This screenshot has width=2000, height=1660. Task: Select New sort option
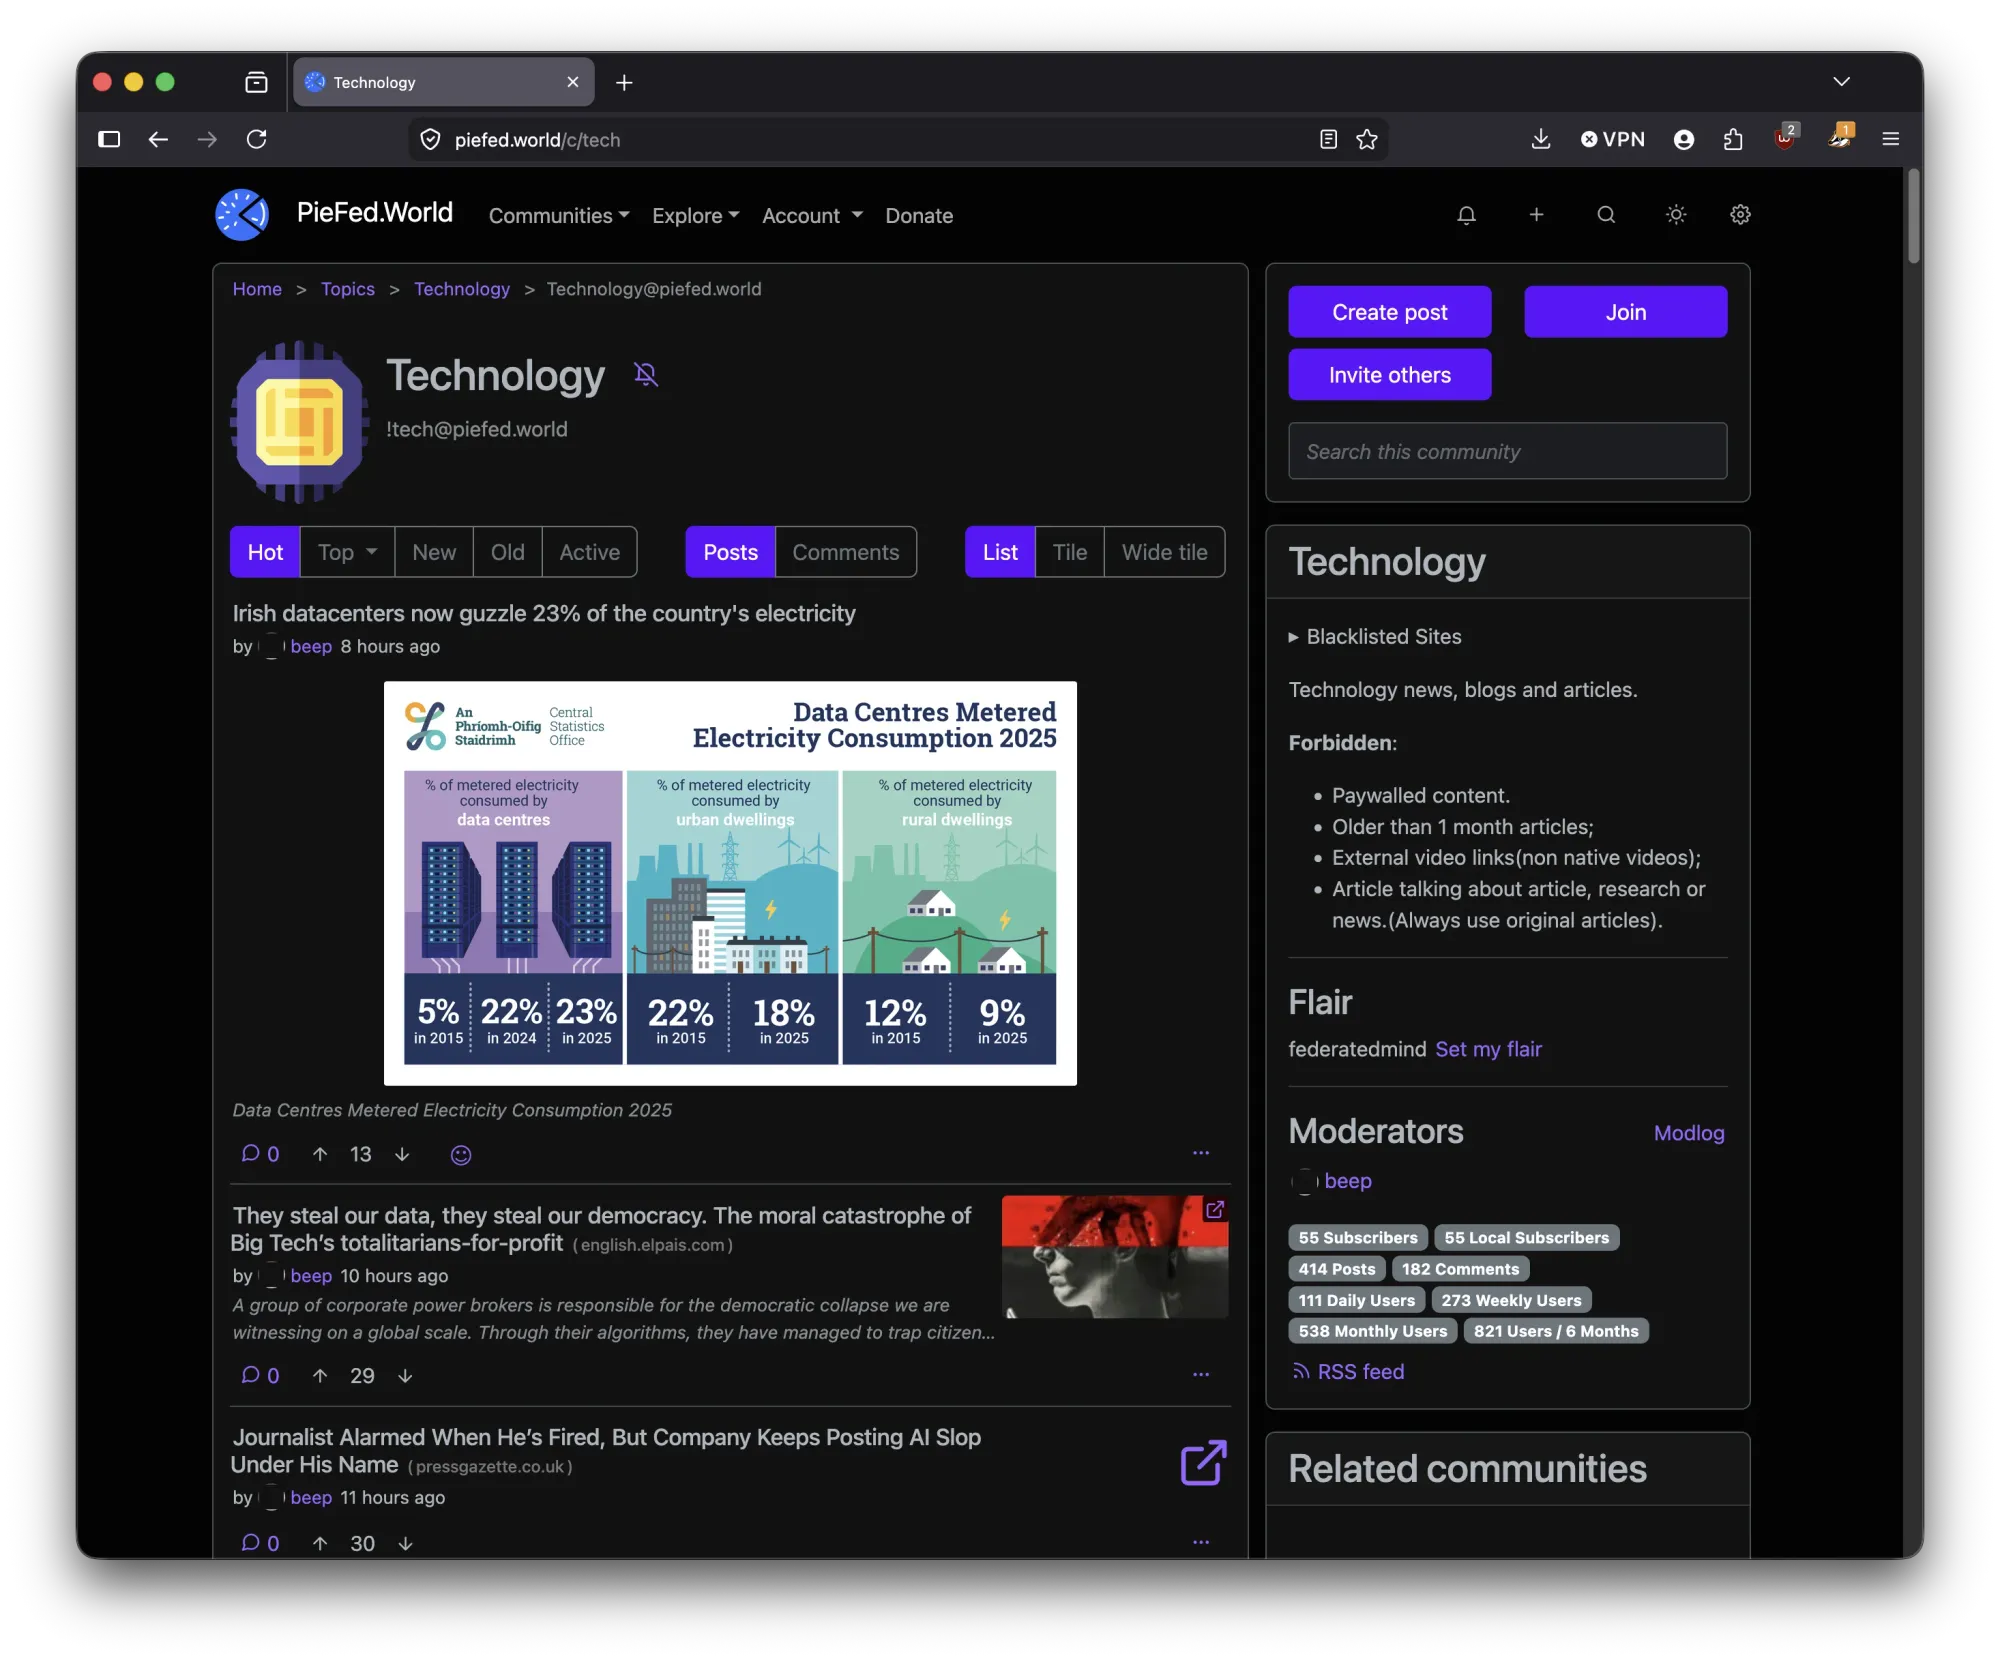point(434,552)
